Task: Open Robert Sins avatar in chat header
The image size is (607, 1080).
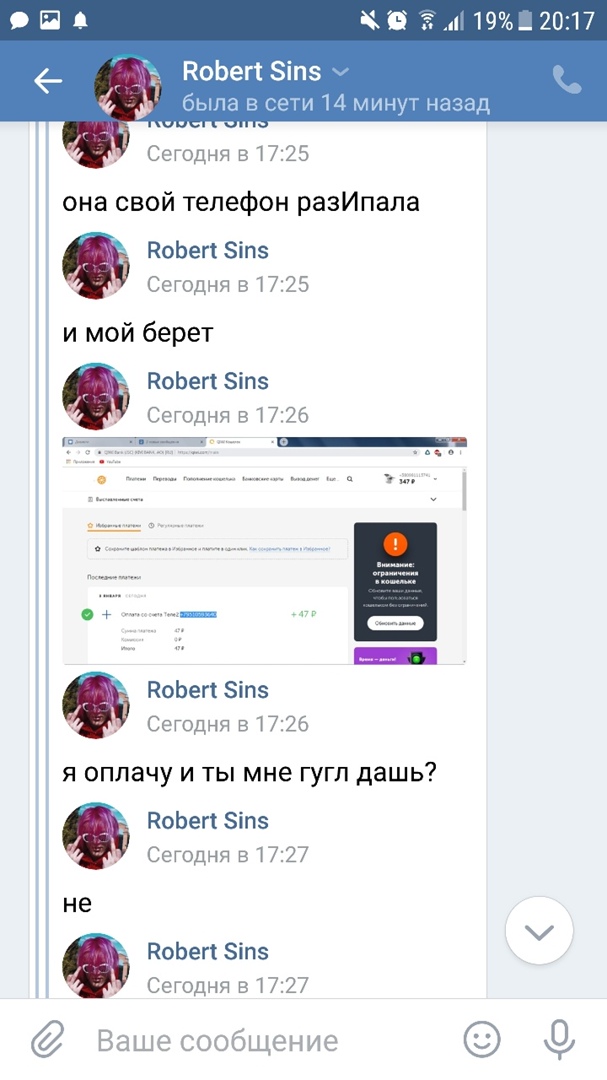Action: pos(128,85)
